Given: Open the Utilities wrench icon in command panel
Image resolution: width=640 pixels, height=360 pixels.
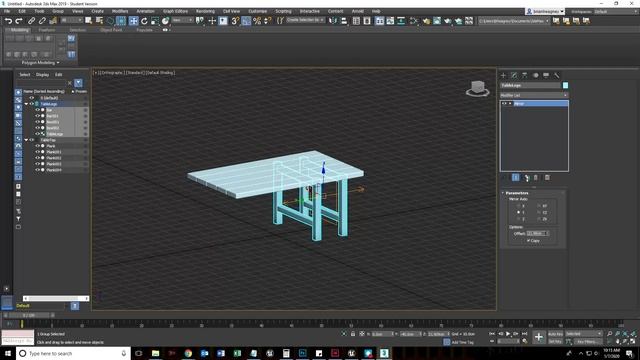Looking at the screenshot, I should pyautogui.click(x=556, y=76).
